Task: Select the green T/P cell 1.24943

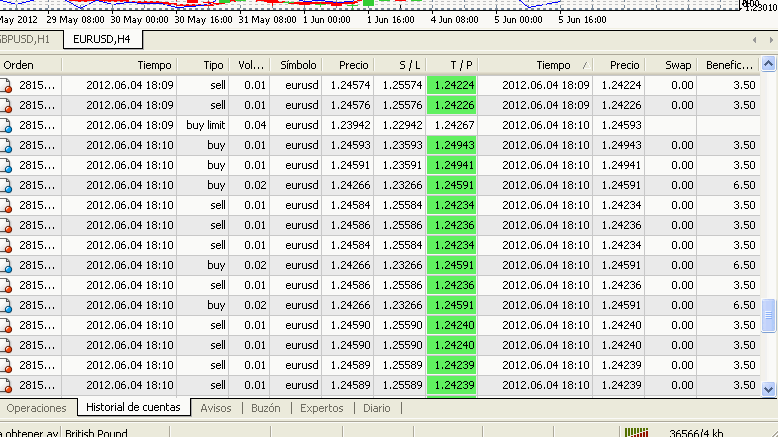Action: coord(451,145)
